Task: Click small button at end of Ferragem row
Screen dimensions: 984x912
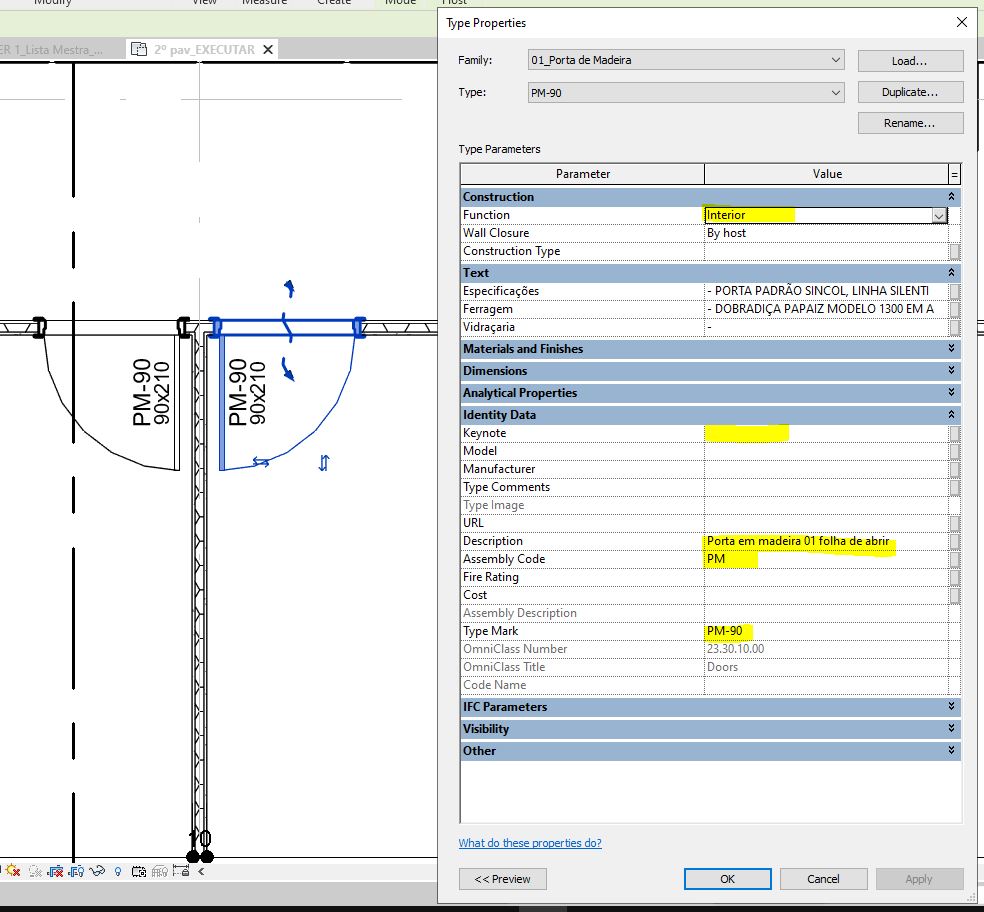Action: pyautogui.click(x=955, y=309)
